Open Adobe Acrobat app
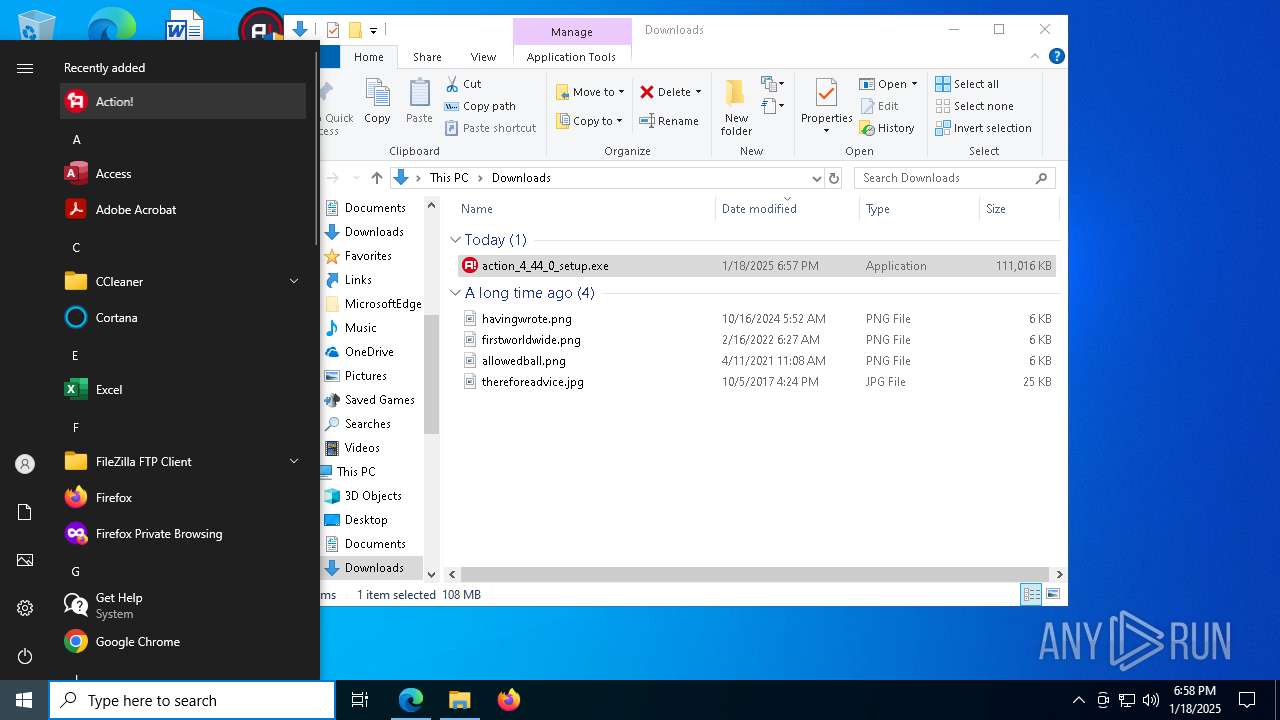1280x720 pixels. [x=183, y=209]
